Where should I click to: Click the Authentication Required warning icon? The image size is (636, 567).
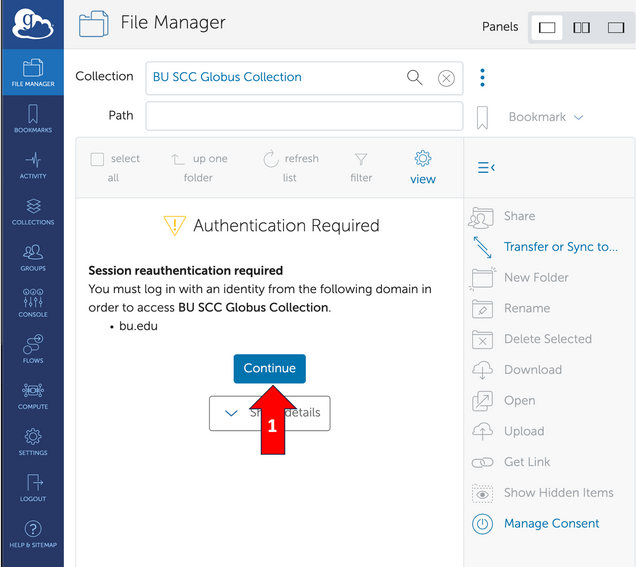pos(174,226)
